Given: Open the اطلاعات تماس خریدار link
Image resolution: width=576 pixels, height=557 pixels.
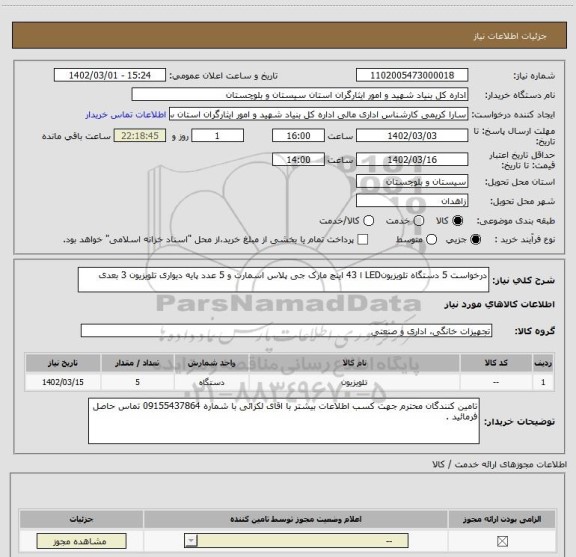Looking at the screenshot, I should coord(126,115).
